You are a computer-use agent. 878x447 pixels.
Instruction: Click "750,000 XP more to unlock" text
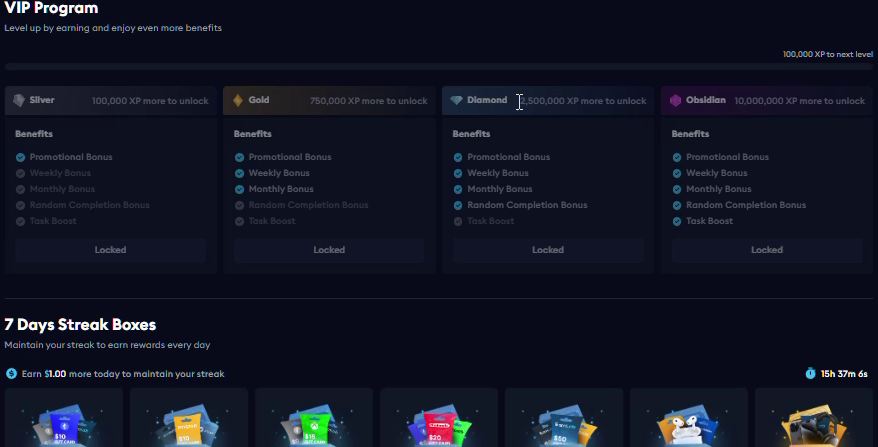tap(368, 101)
